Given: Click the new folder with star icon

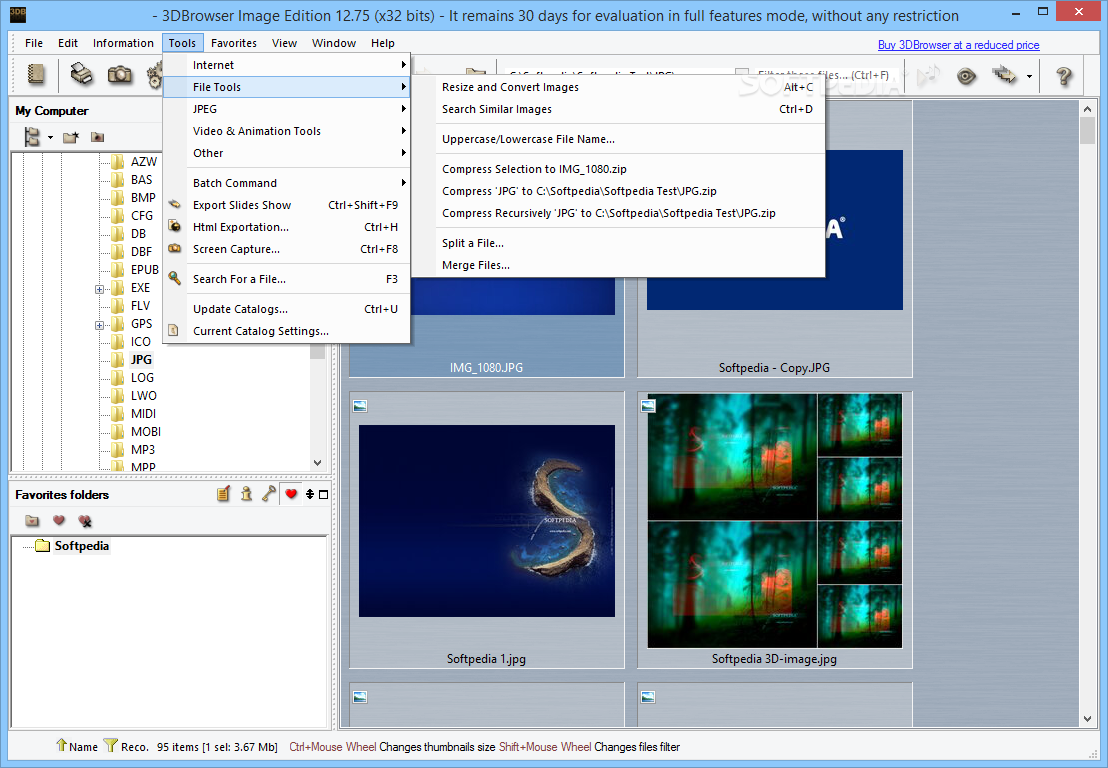Looking at the screenshot, I should point(70,137).
